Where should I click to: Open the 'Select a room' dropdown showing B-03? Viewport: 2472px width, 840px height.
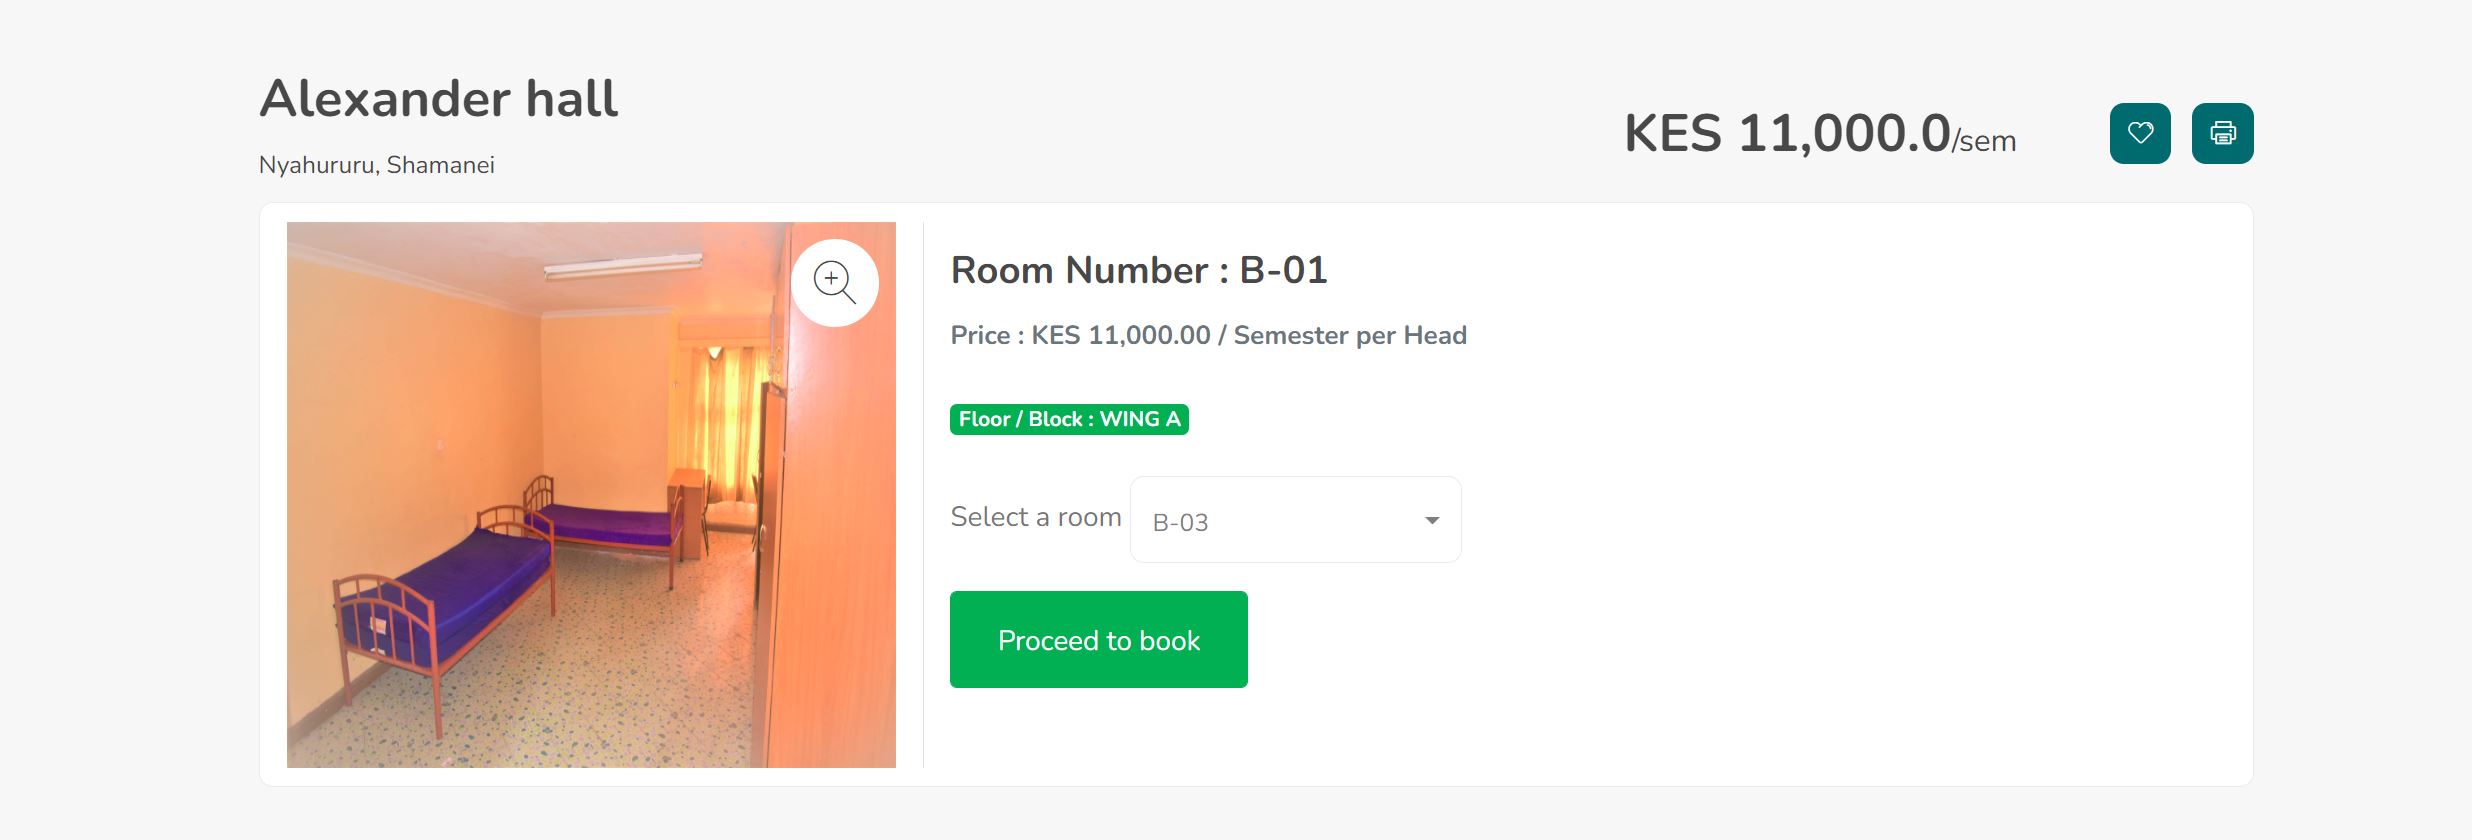(1295, 520)
